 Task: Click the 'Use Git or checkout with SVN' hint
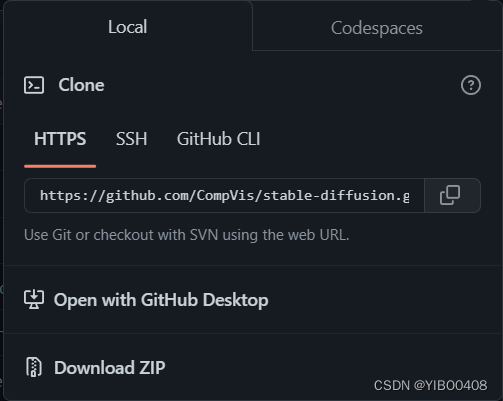click(187, 235)
